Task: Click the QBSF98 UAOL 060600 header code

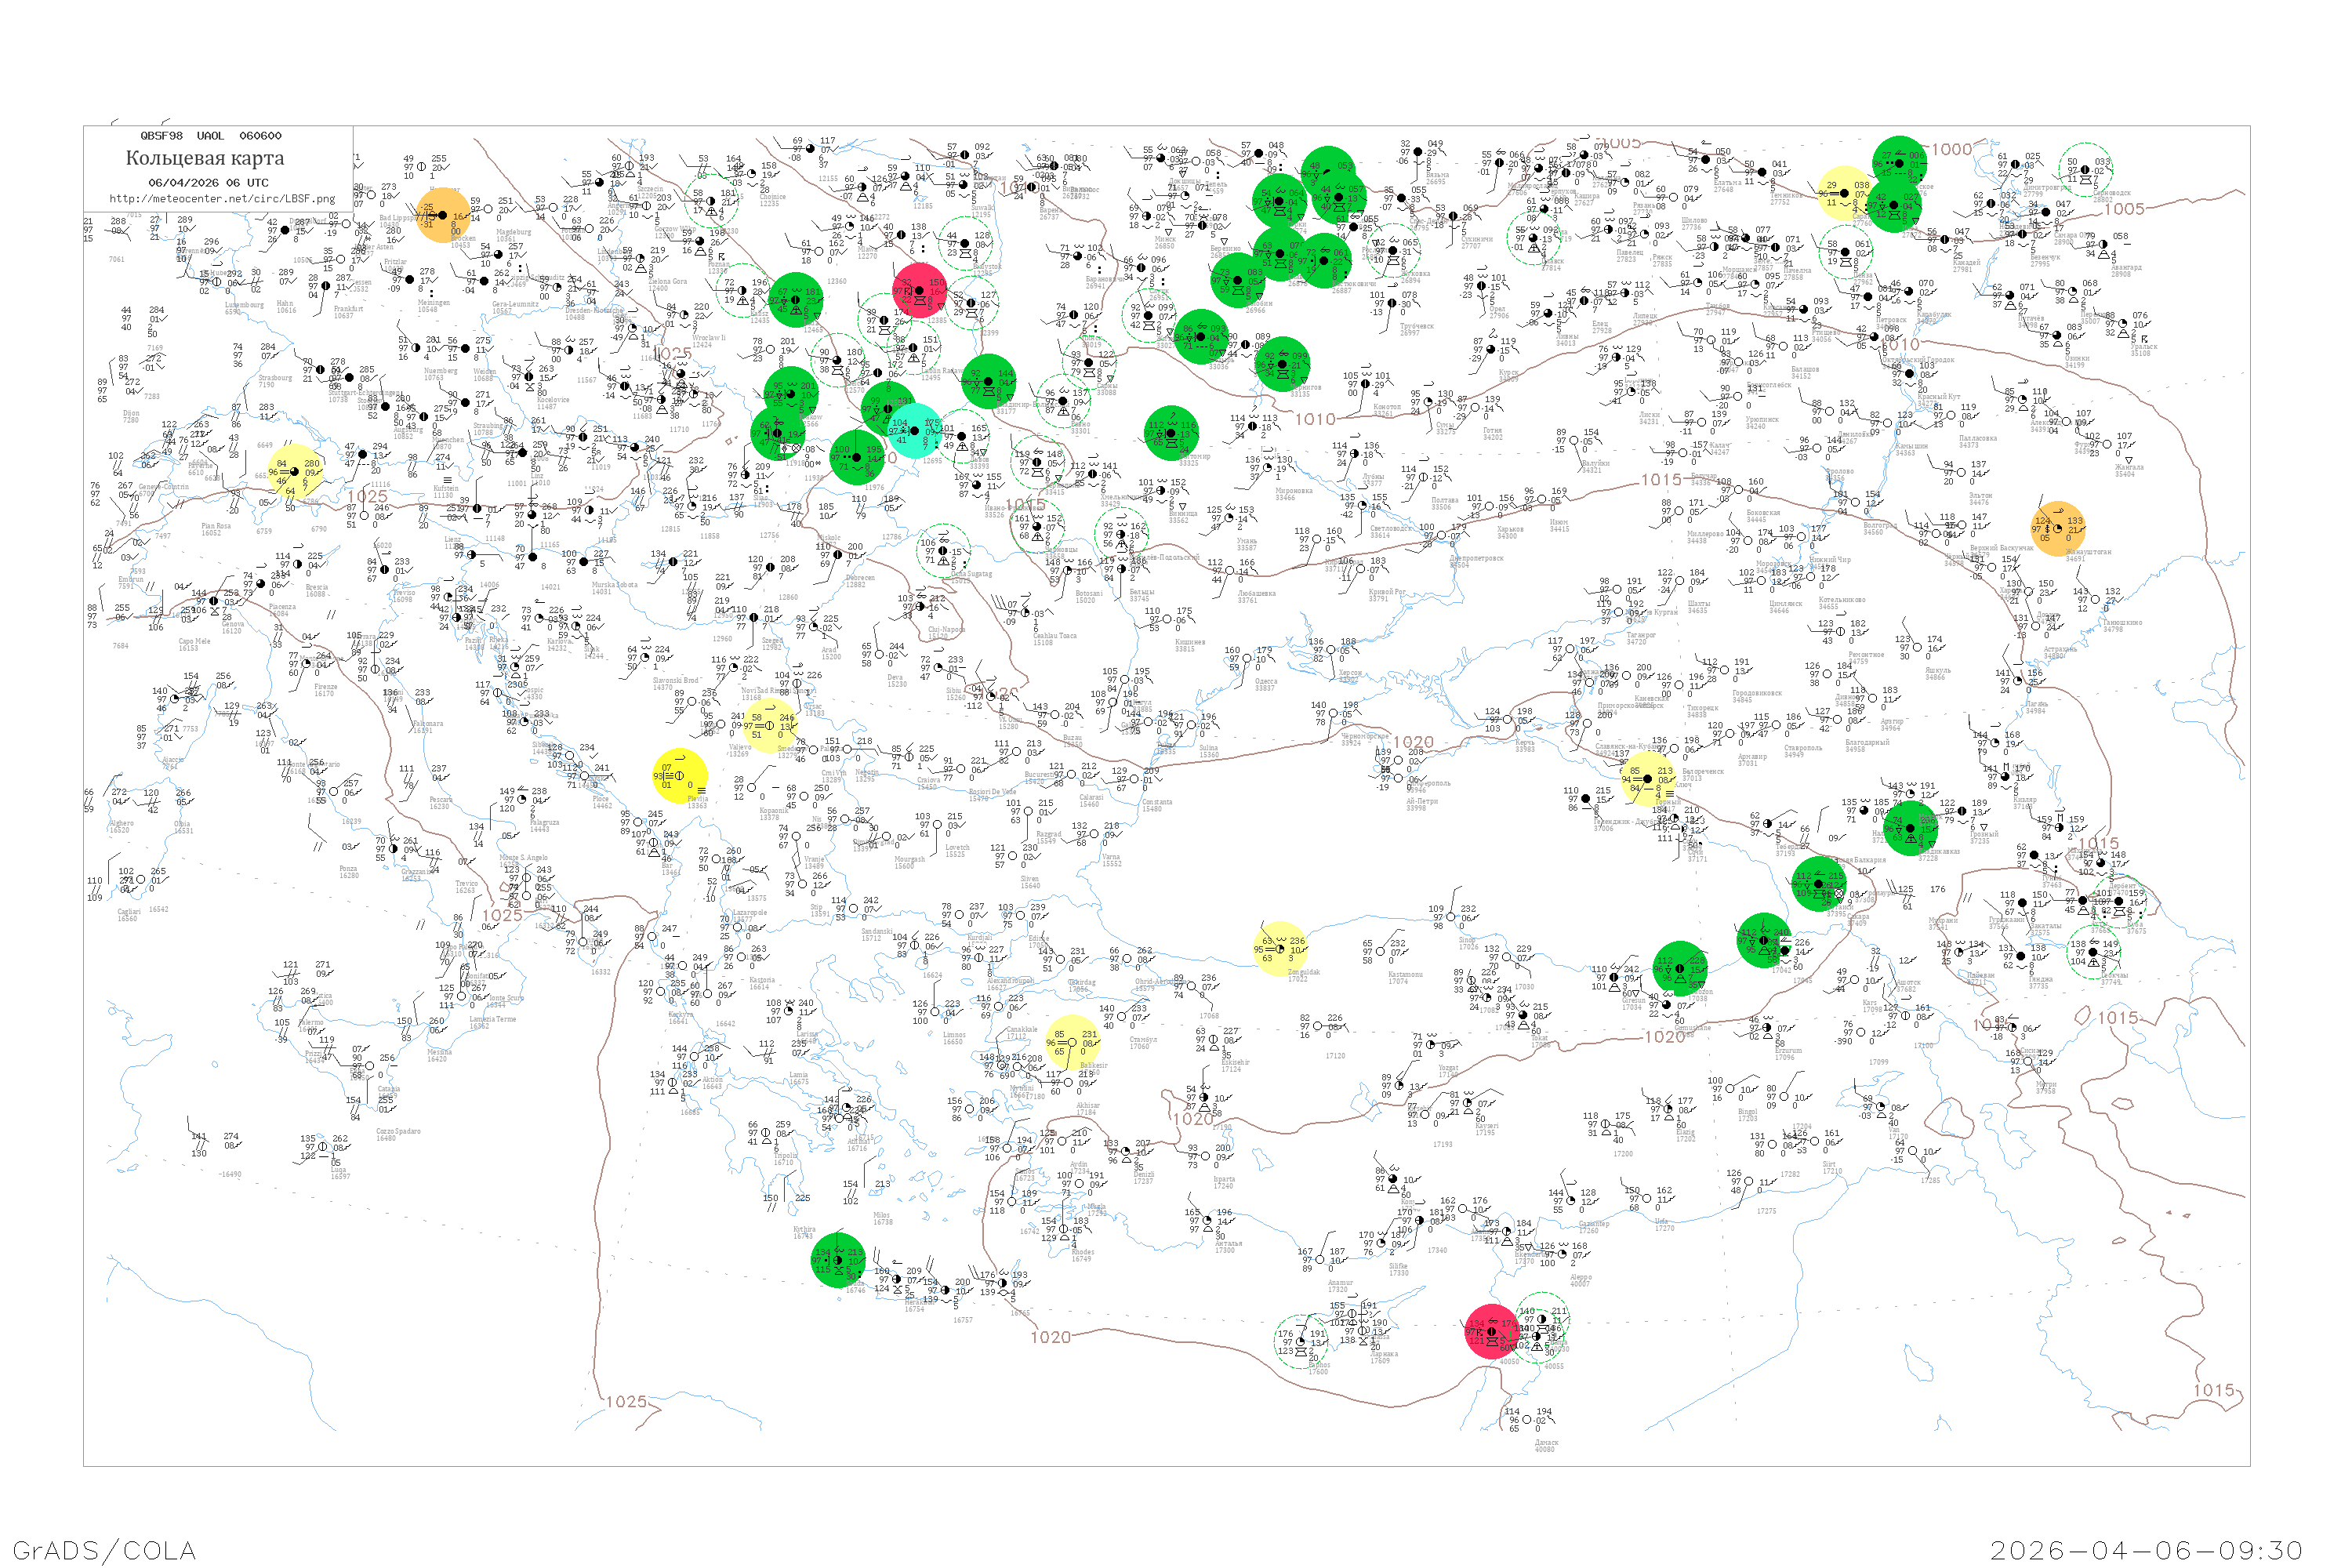Action: [210, 135]
